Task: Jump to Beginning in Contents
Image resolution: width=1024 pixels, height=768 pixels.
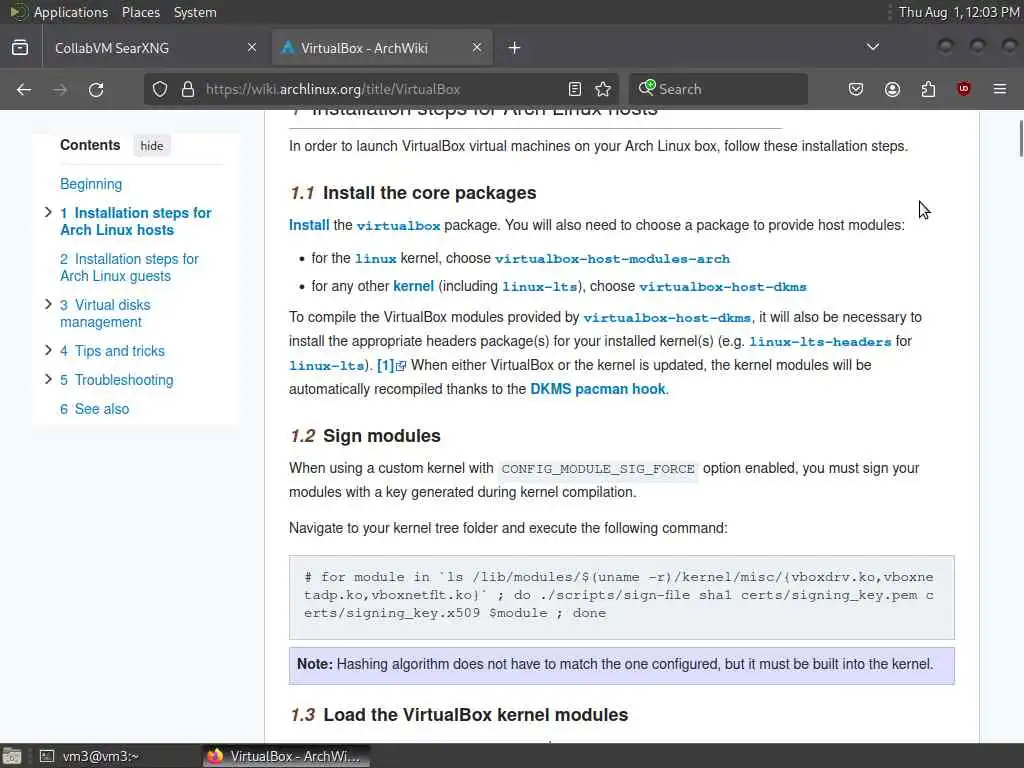Action: [91, 184]
